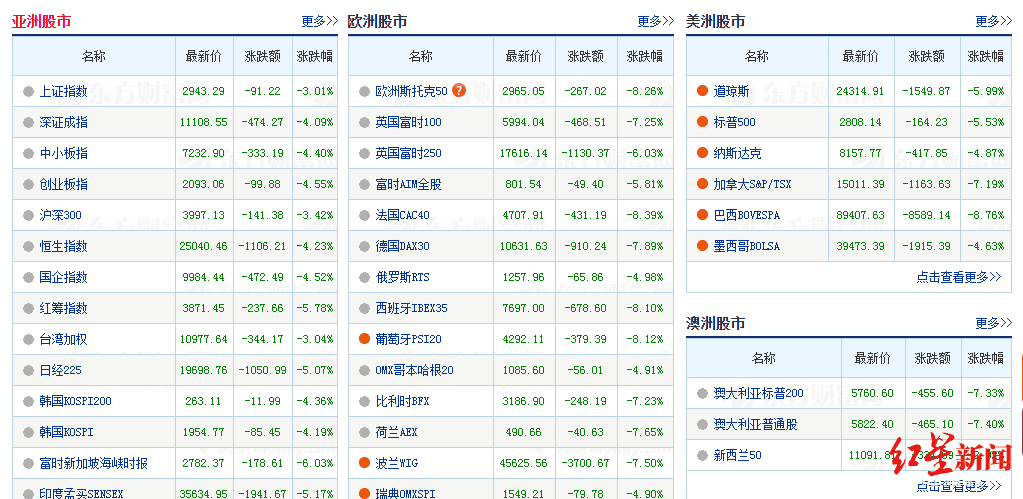
Task: Open 更多>> for 亚洲股市
Action: click(x=320, y=21)
